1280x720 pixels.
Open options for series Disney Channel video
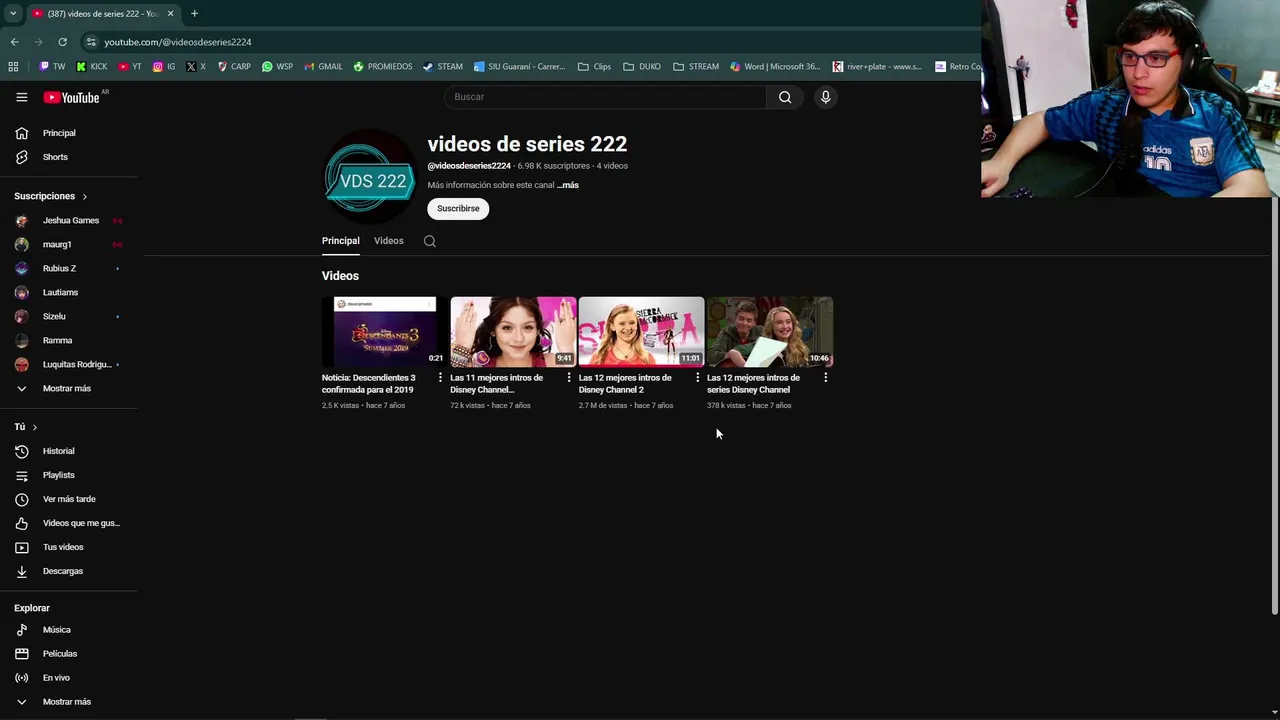(825, 378)
